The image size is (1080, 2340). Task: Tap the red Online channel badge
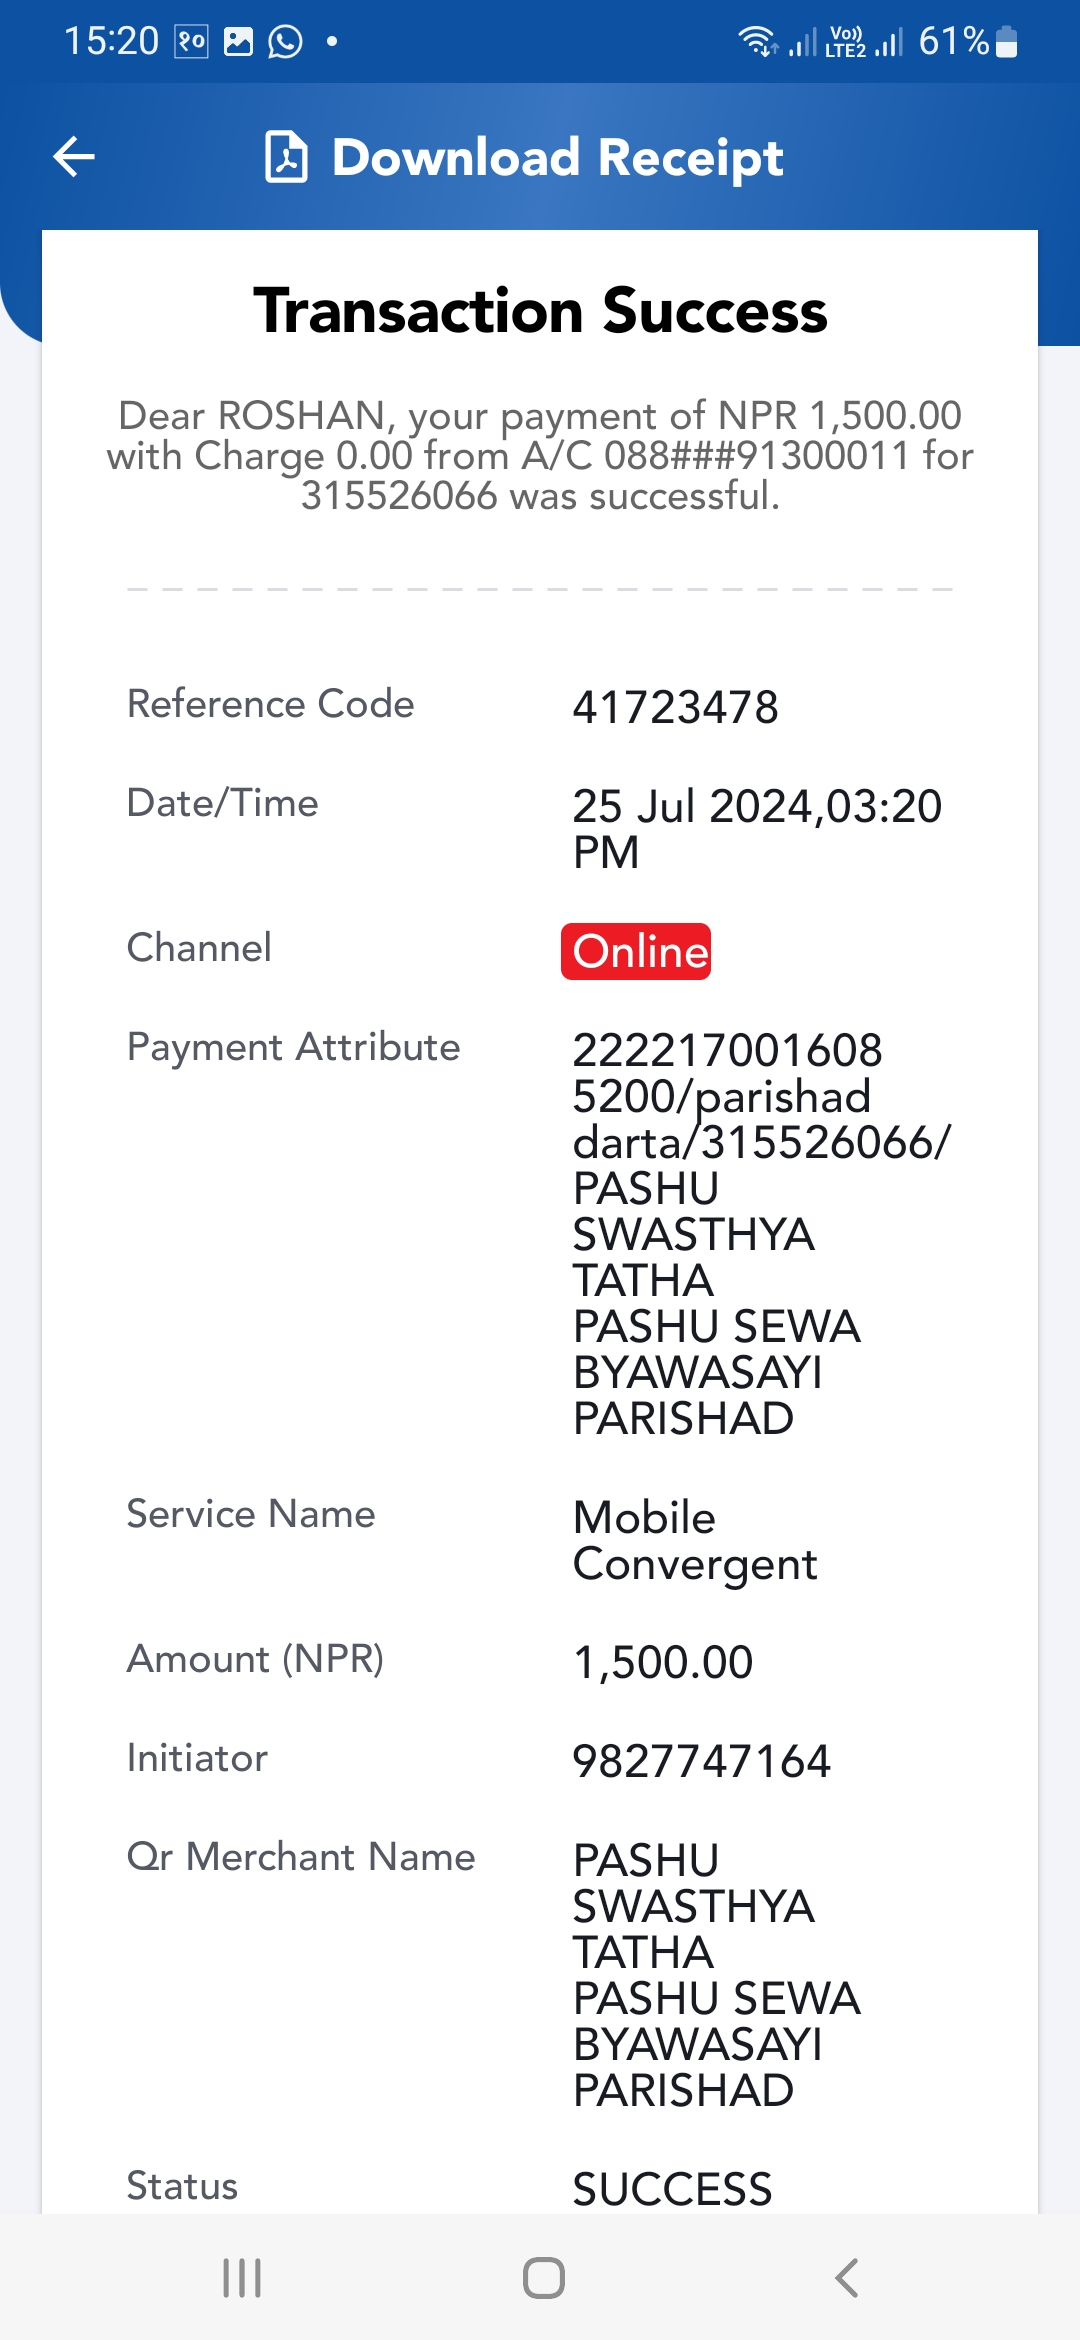[636, 951]
